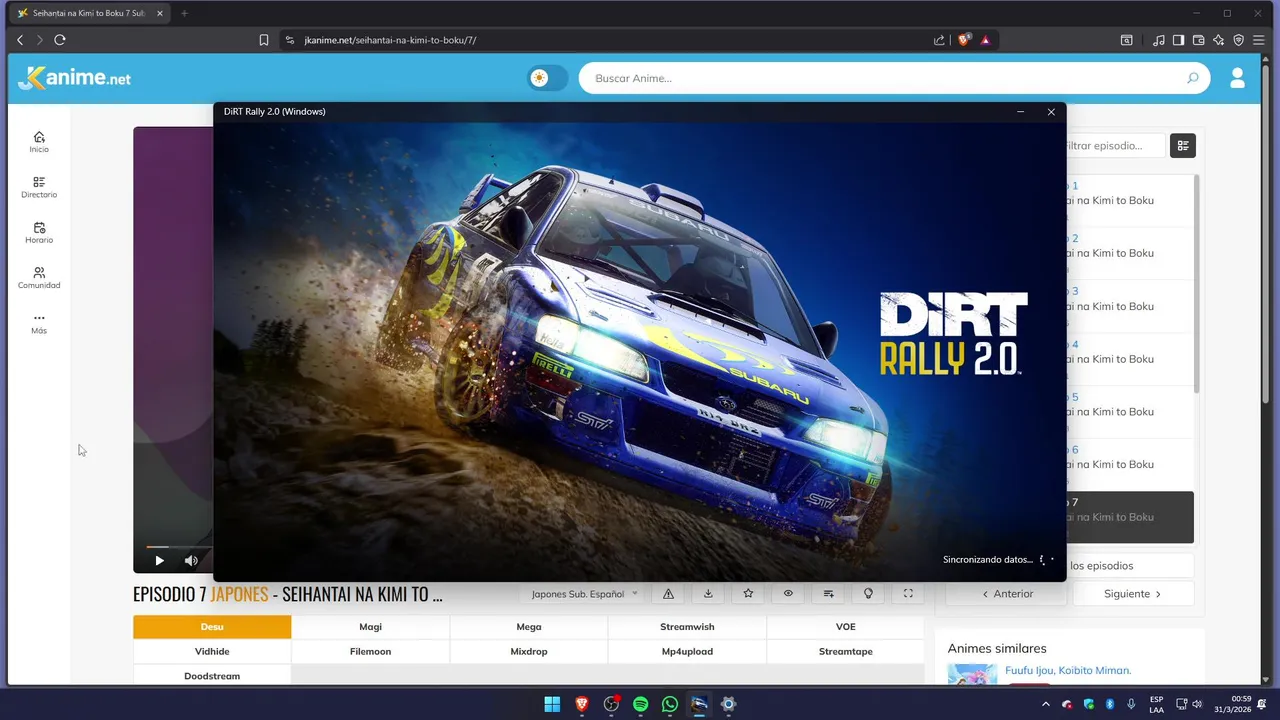Select the Vidhide server tab
The height and width of the screenshot is (720, 1280).
[212, 652]
